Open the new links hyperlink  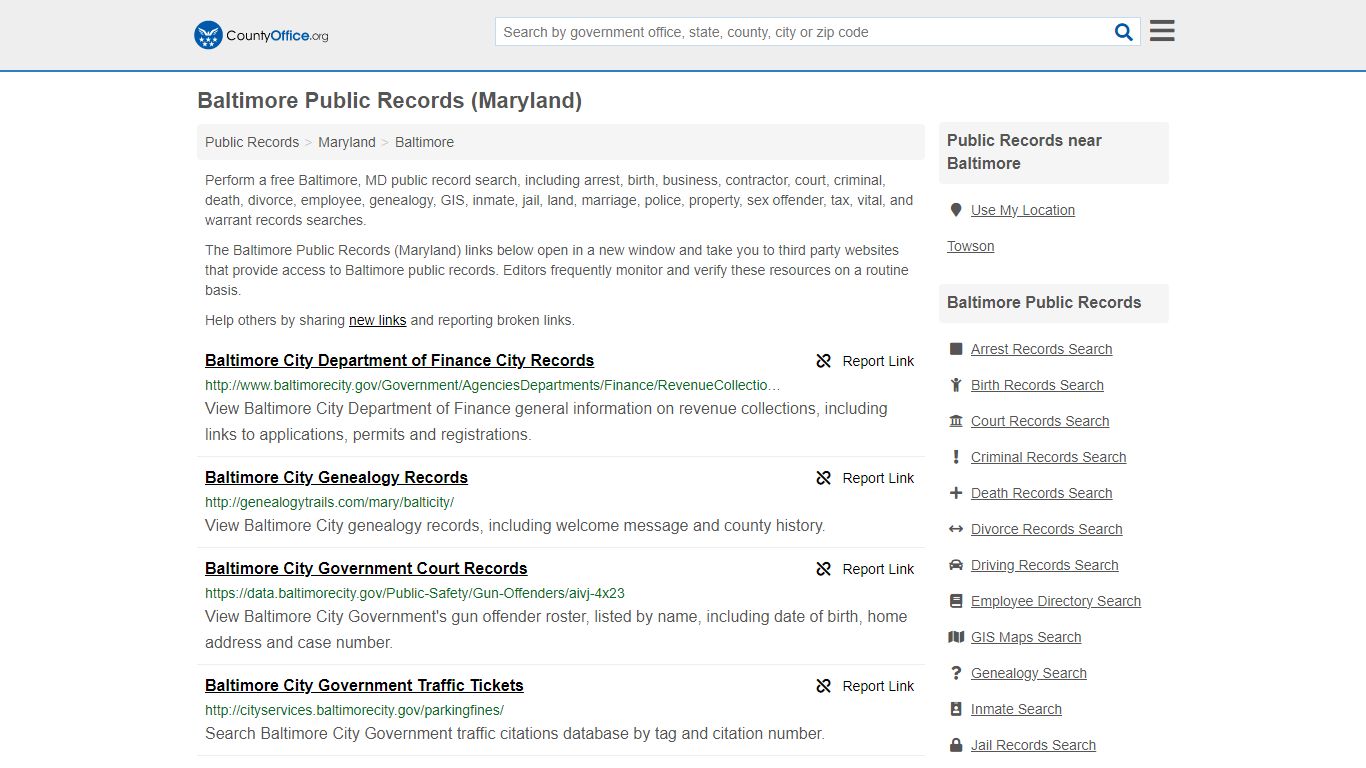(377, 320)
